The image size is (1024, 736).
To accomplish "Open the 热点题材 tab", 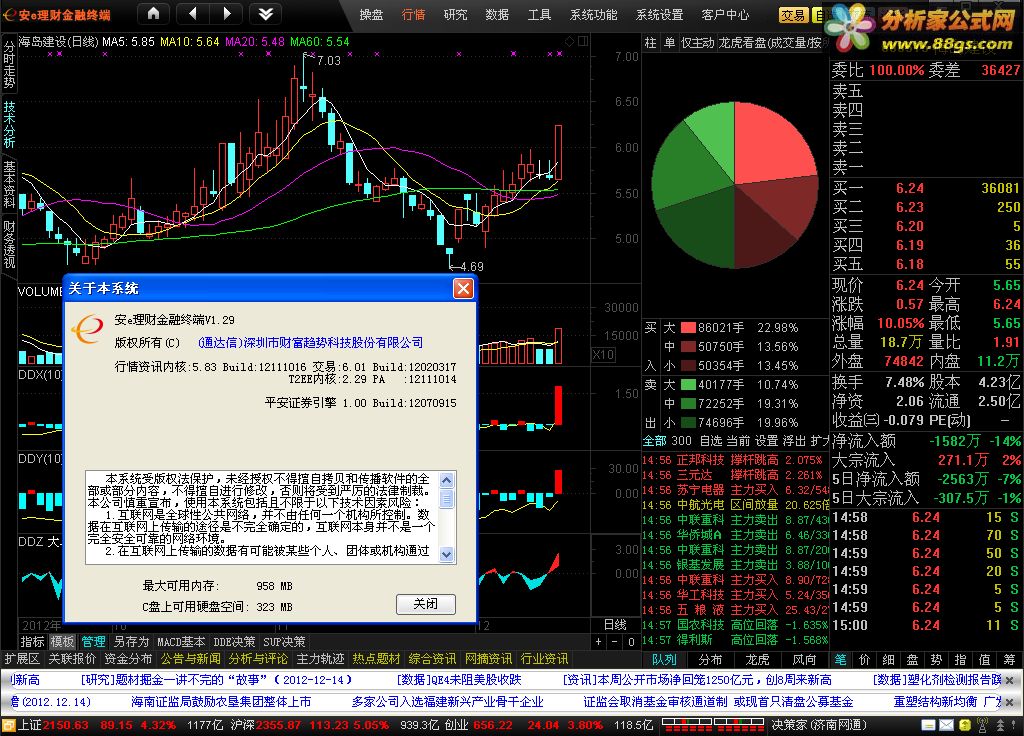I will point(376,659).
